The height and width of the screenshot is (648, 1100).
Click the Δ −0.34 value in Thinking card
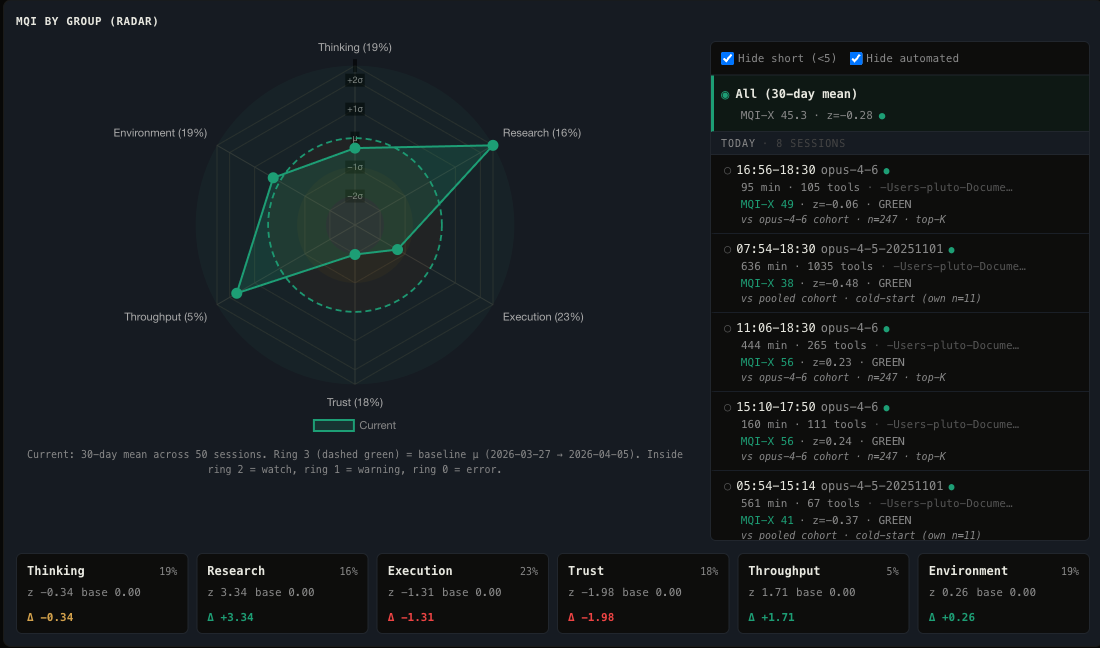[50, 617]
